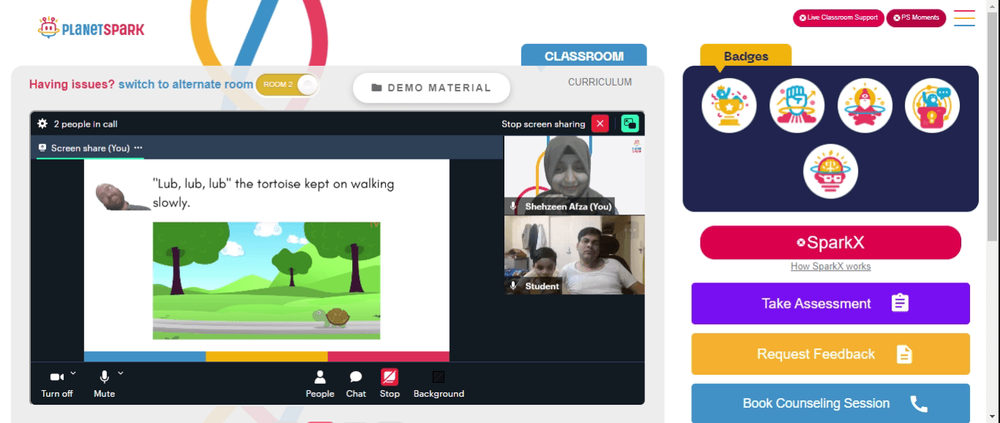
Task: Open the Chat panel
Action: (x=356, y=385)
